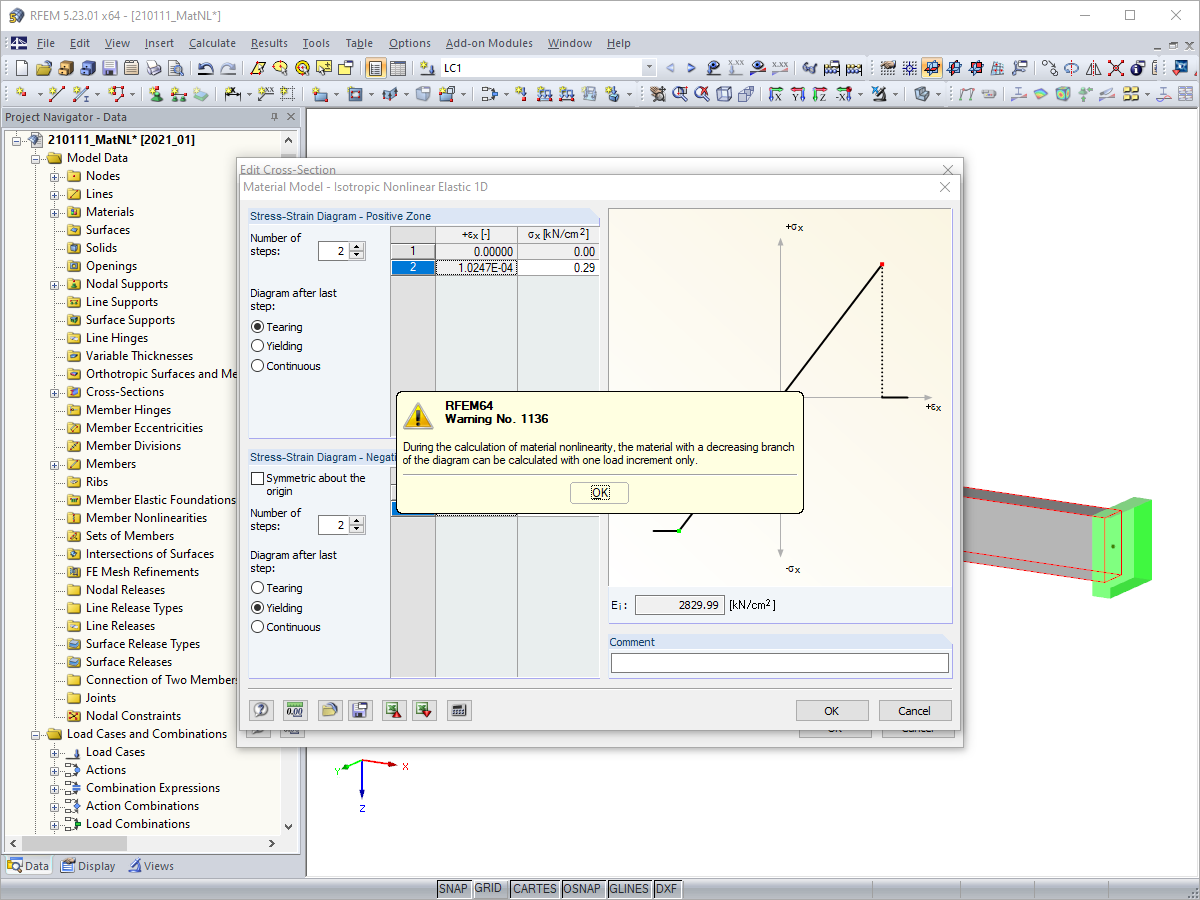Click the units and decimal places icon (0.00)

point(294,711)
